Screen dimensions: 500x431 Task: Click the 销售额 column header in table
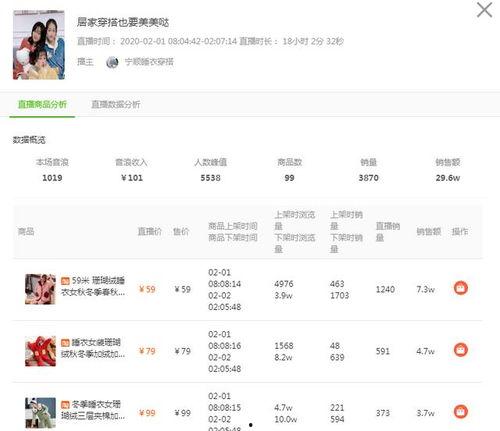pos(429,231)
